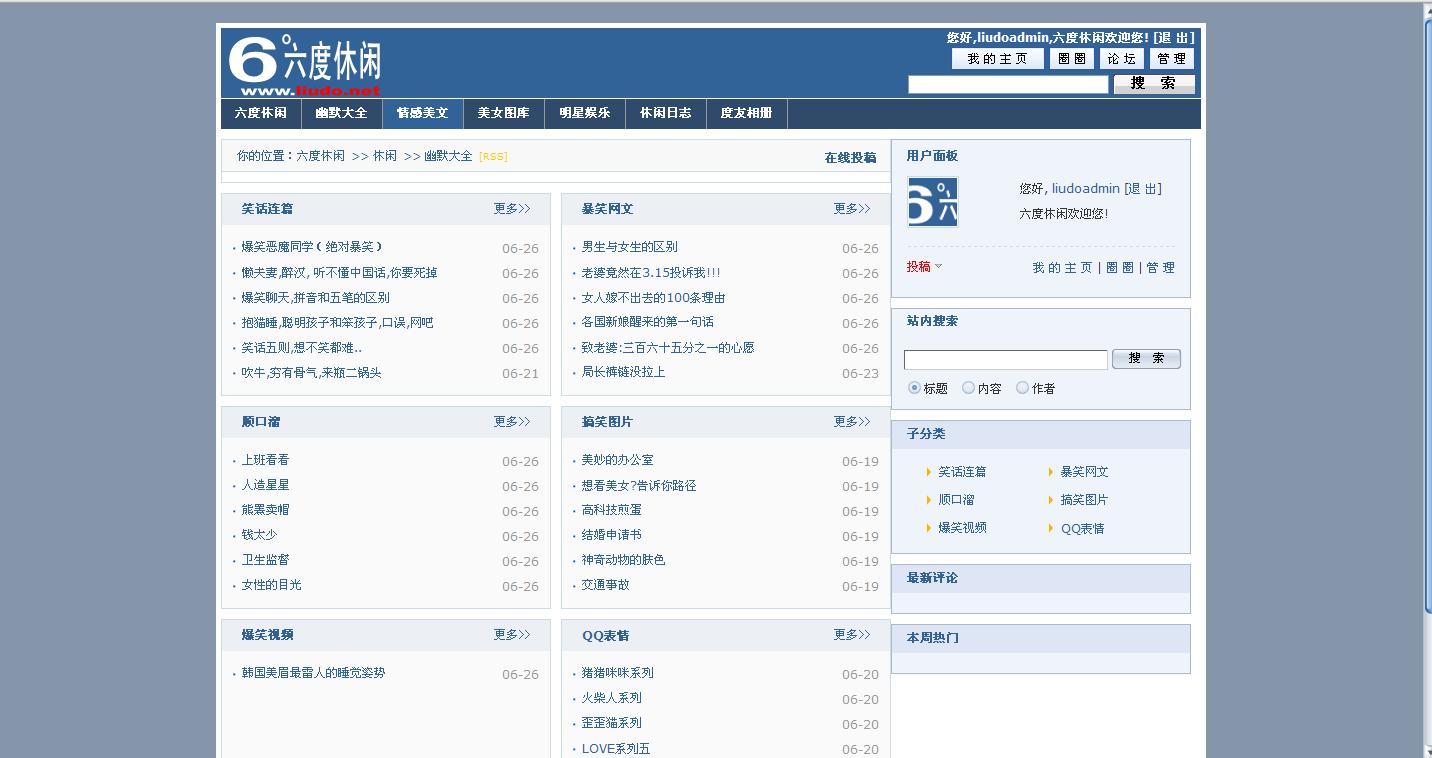Click the arrow icon beside 爆笑视频 subcategory

929,528
